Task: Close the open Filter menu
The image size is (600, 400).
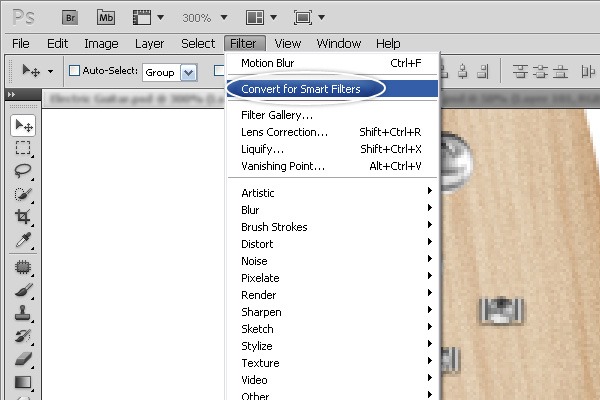Action: tap(245, 44)
